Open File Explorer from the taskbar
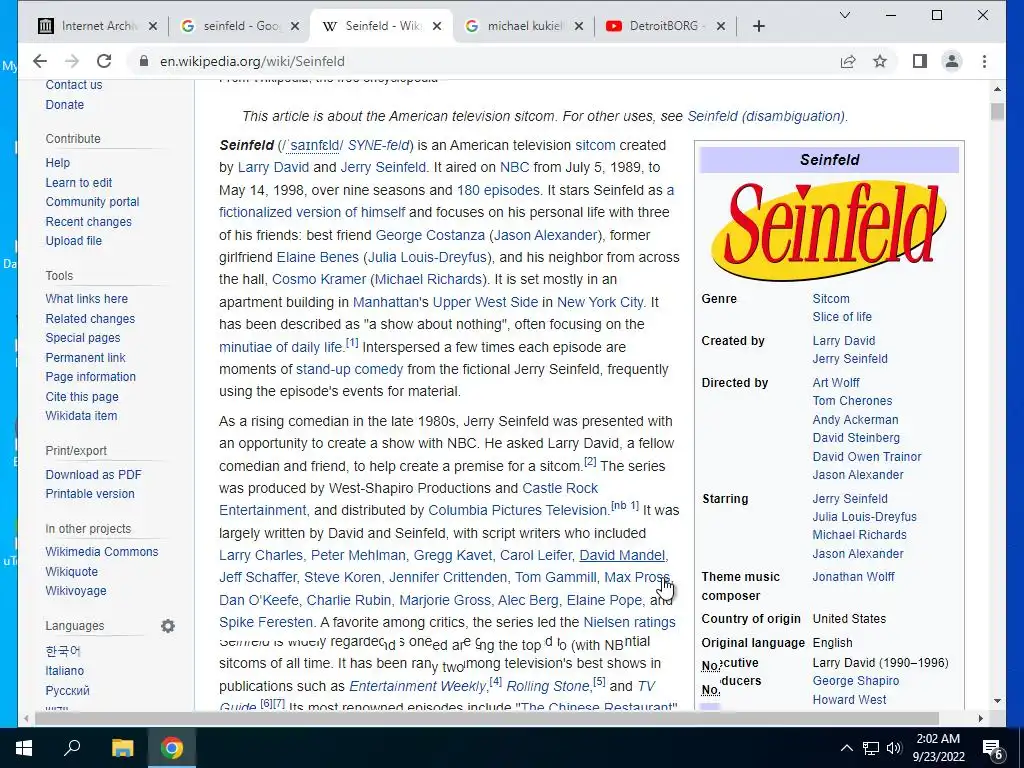1024x768 pixels. (122, 748)
